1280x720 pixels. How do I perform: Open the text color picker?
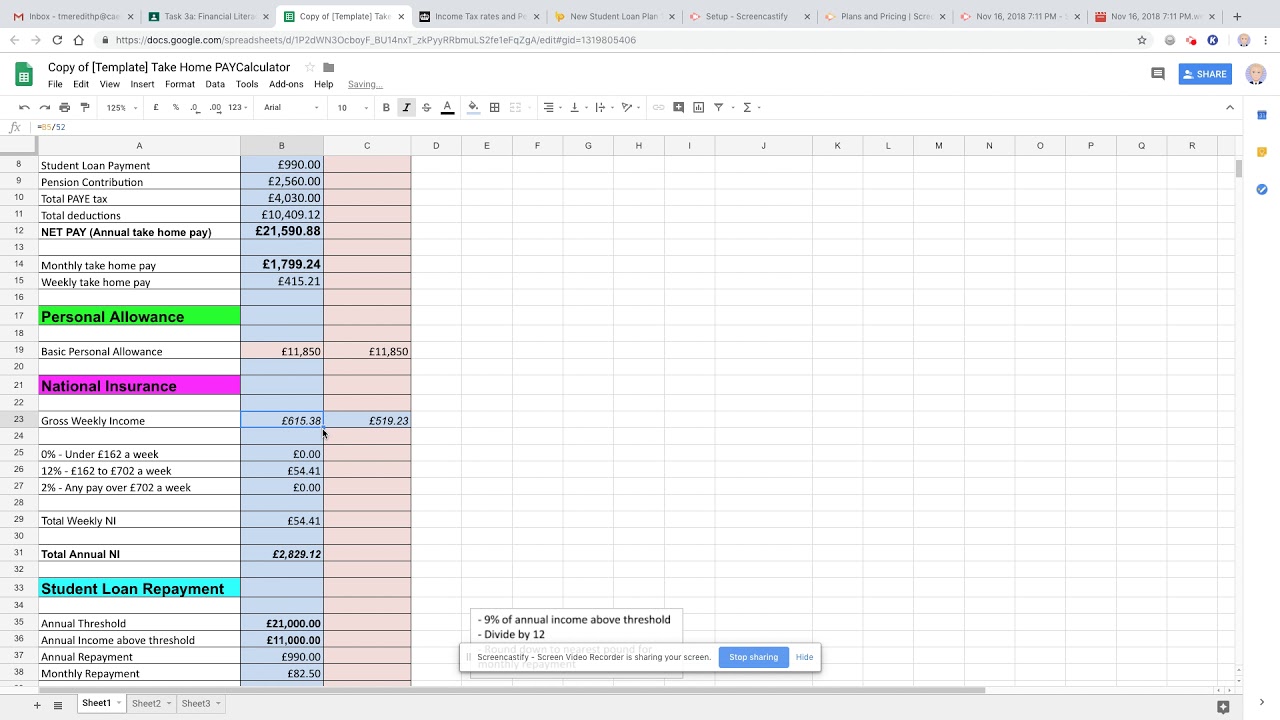tap(447, 107)
